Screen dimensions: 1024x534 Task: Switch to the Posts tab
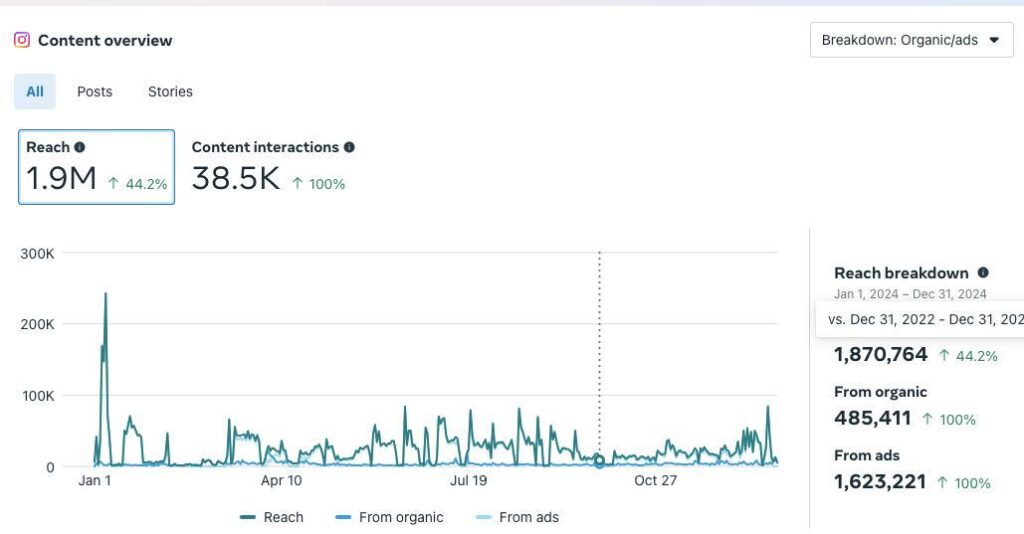click(x=95, y=91)
